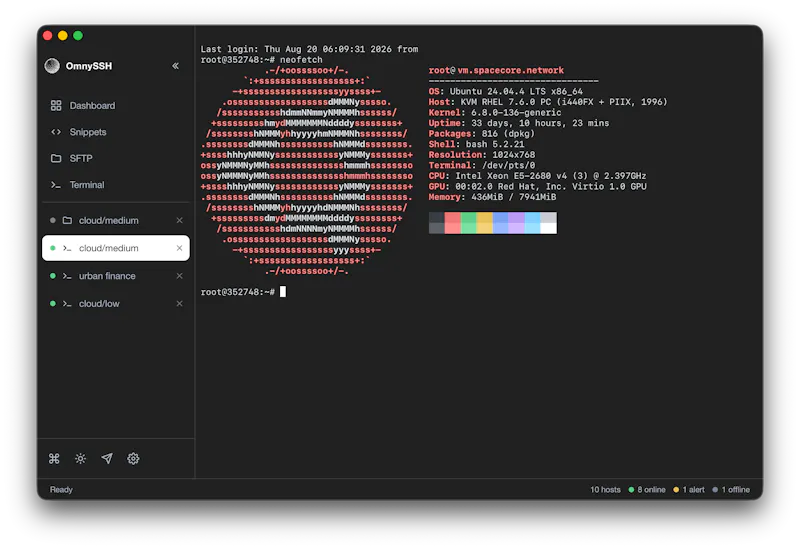This screenshot has width=800, height=549.
Task: Click the yellow color block in neofetch palette
Action: pyautogui.click(x=485, y=223)
